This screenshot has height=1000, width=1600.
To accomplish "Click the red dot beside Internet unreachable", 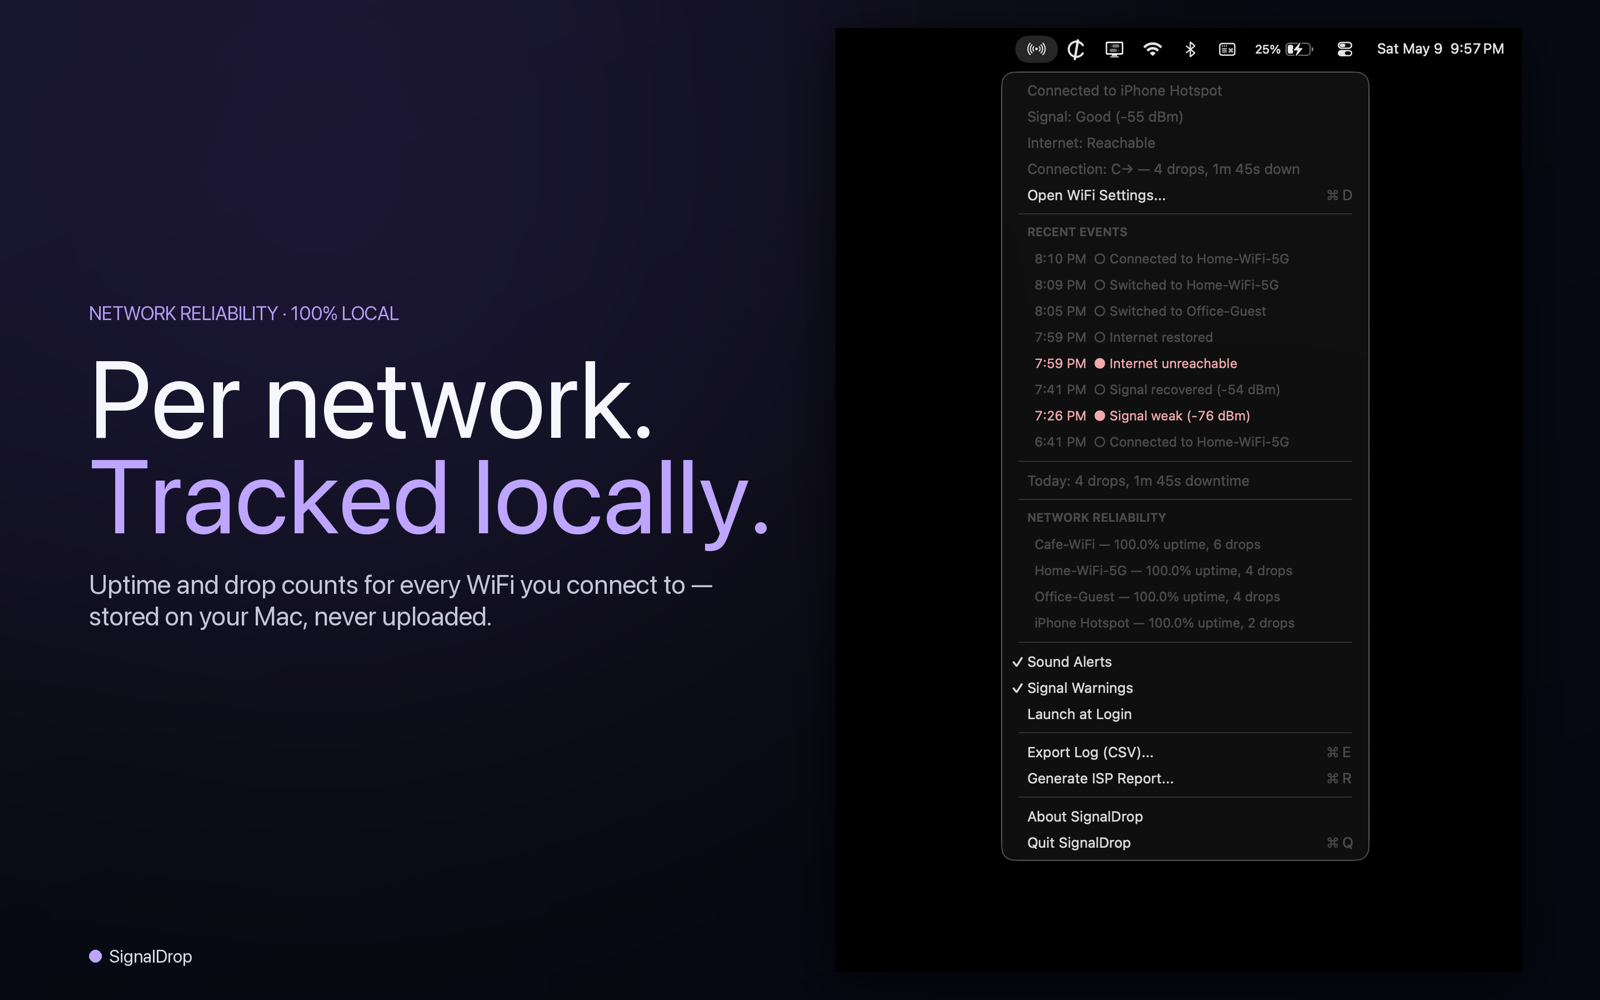I will 1100,363.
